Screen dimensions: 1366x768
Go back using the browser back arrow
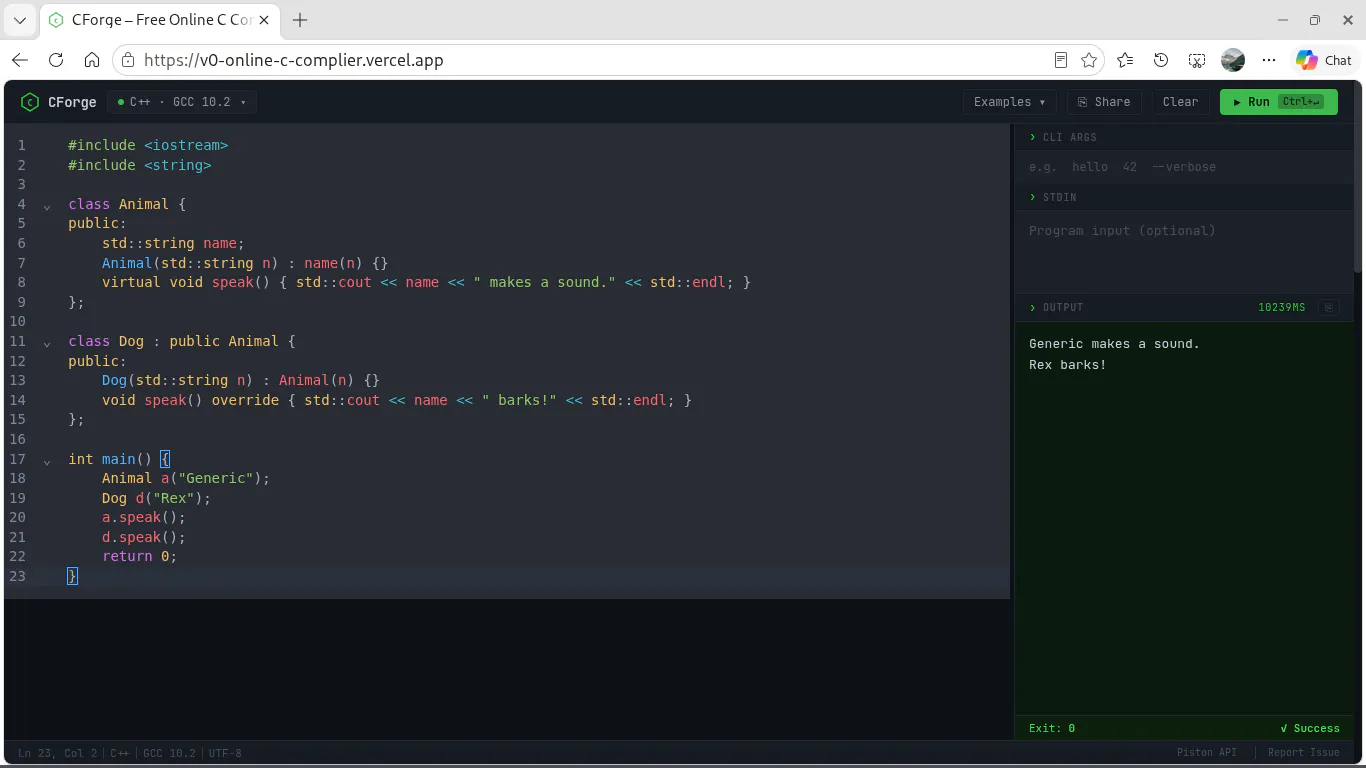point(20,60)
